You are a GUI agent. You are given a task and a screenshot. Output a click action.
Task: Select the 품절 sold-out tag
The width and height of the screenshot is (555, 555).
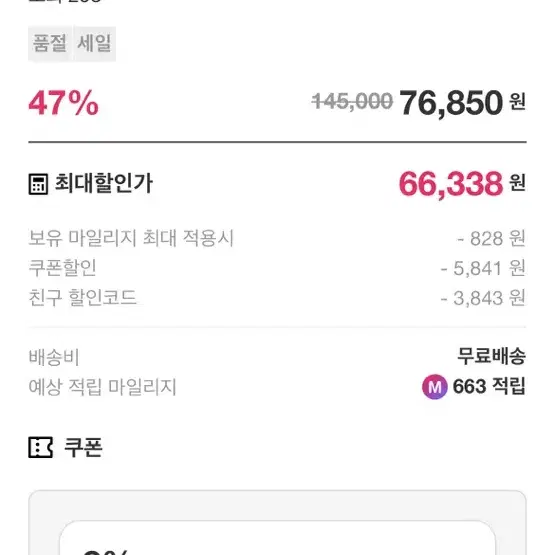click(50, 44)
